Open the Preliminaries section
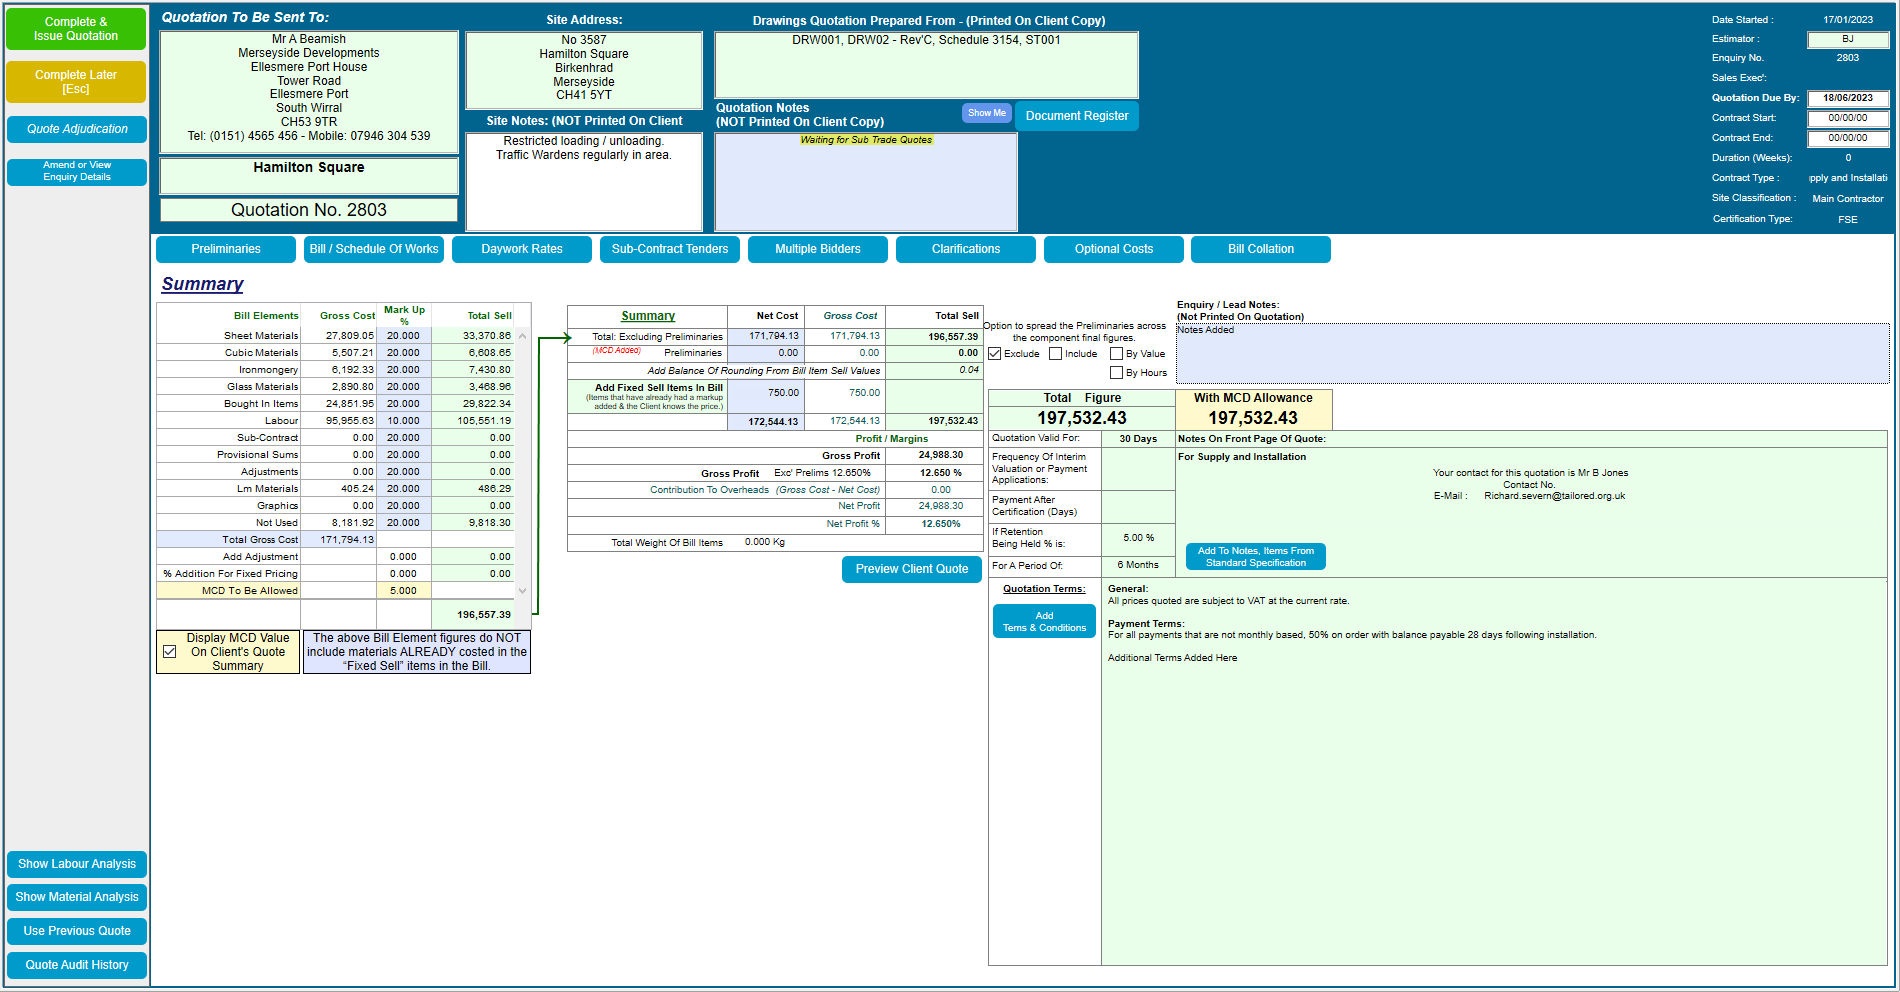The image size is (1900, 992). [x=225, y=249]
